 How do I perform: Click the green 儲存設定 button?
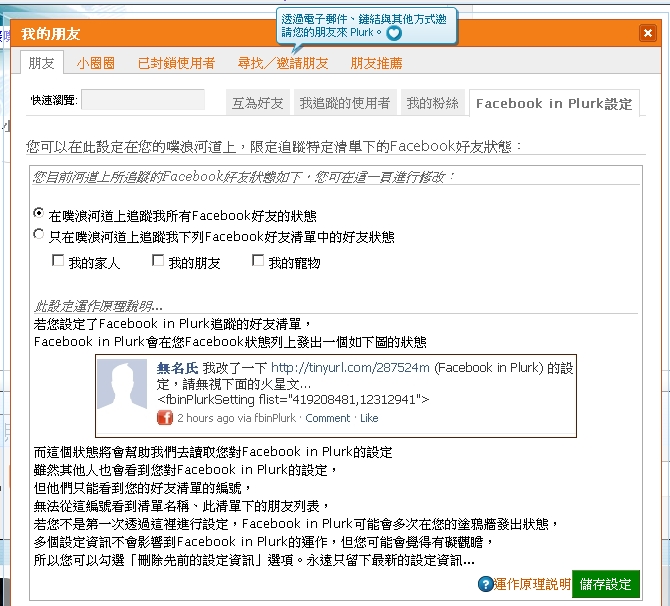click(605, 584)
